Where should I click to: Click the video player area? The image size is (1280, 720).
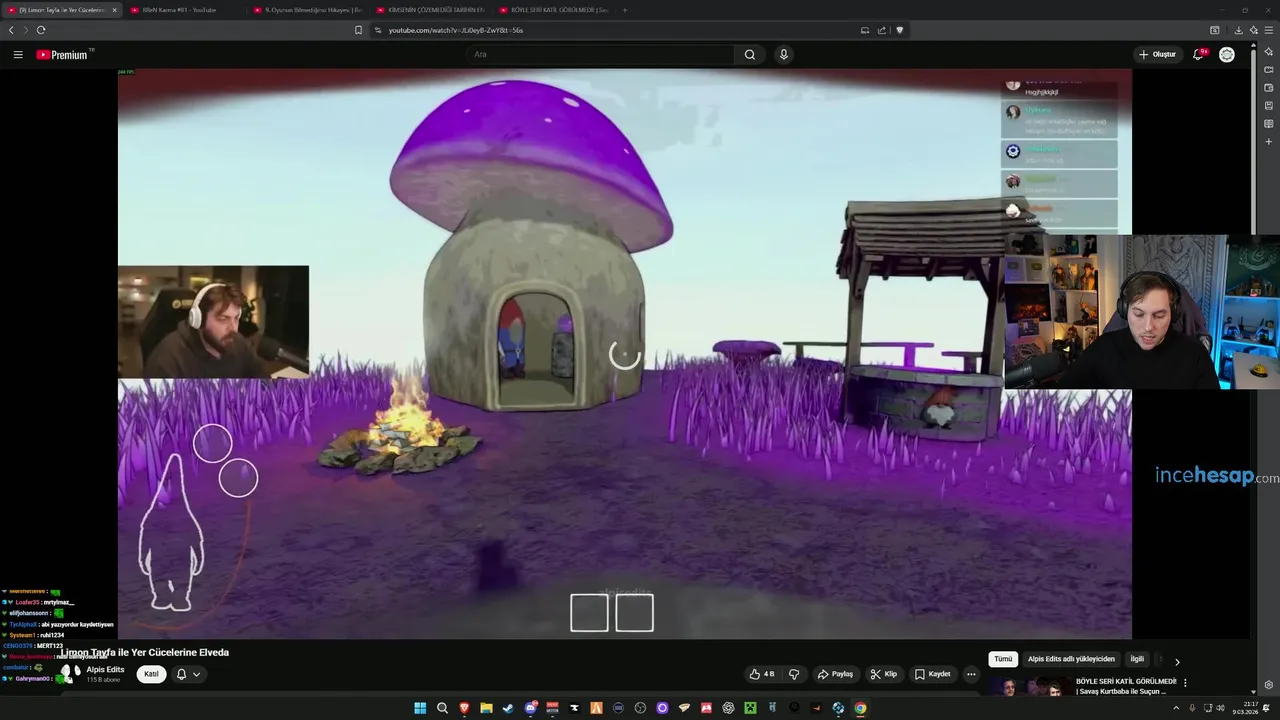click(x=625, y=354)
